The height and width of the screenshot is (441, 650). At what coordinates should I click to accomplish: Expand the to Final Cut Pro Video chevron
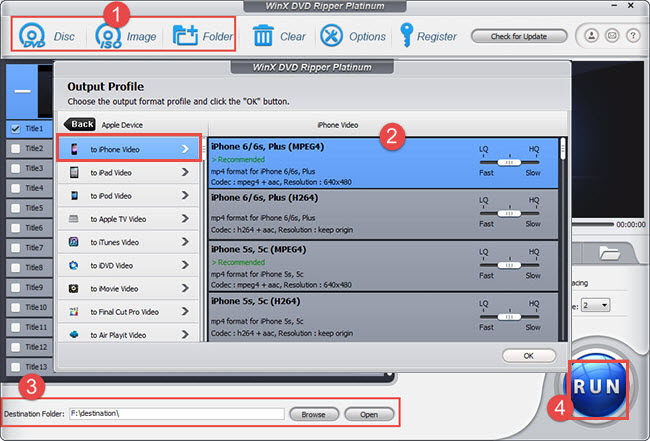(185, 312)
